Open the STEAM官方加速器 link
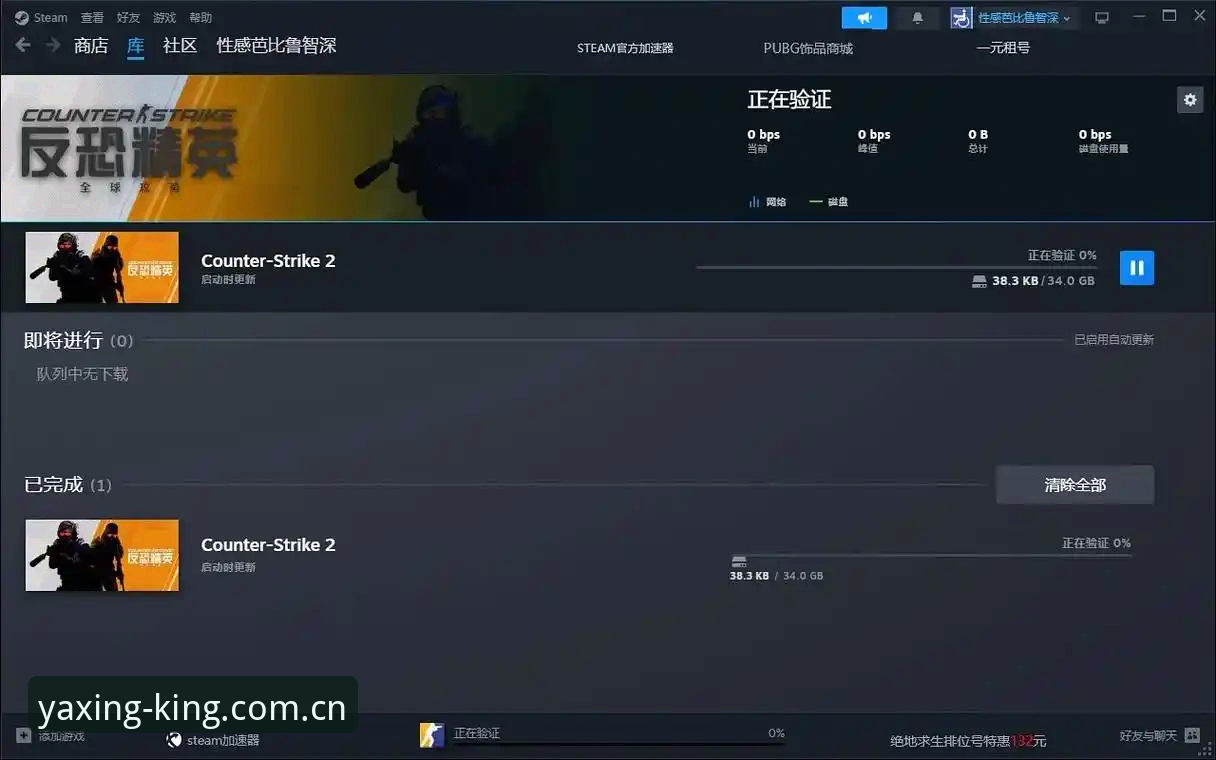 coord(625,48)
